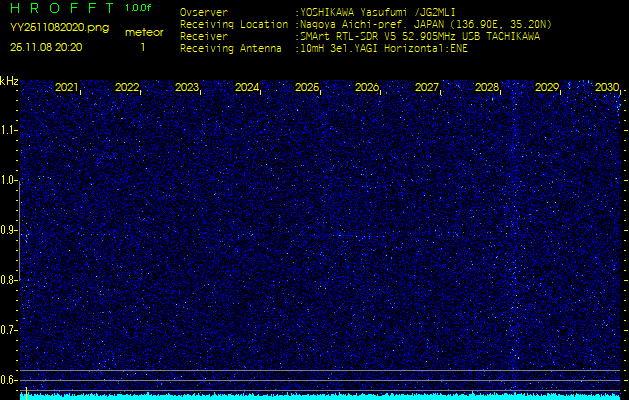This screenshot has height=400, width=629.
Task: Click the 2029 time marker
Action: pyautogui.click(x=547, y=88)
